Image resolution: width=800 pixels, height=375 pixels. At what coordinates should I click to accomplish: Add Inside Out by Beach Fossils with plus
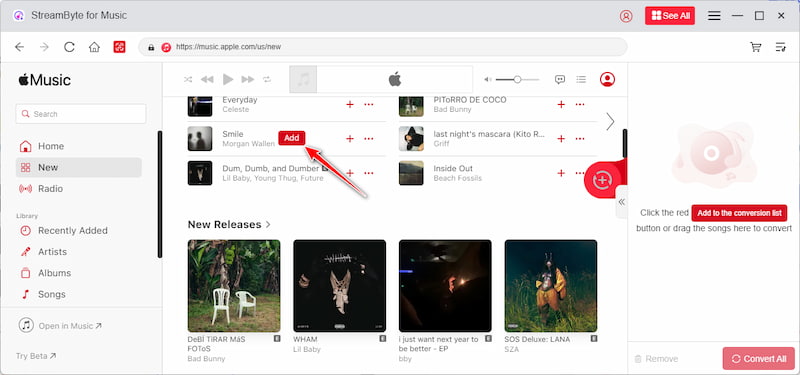pos(561,173)
